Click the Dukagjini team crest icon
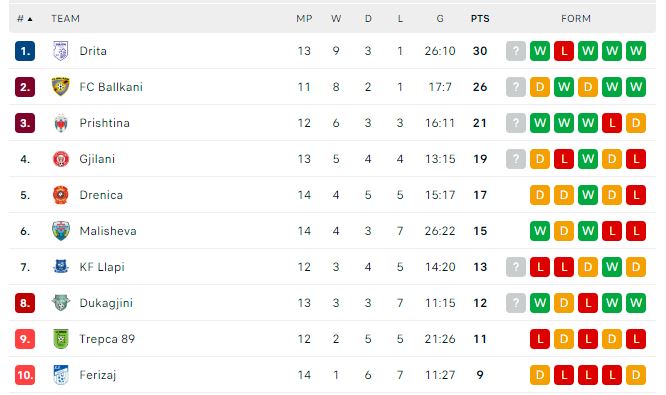The height and width of the screenshot is (395, 666). click(x=61, y=303)
